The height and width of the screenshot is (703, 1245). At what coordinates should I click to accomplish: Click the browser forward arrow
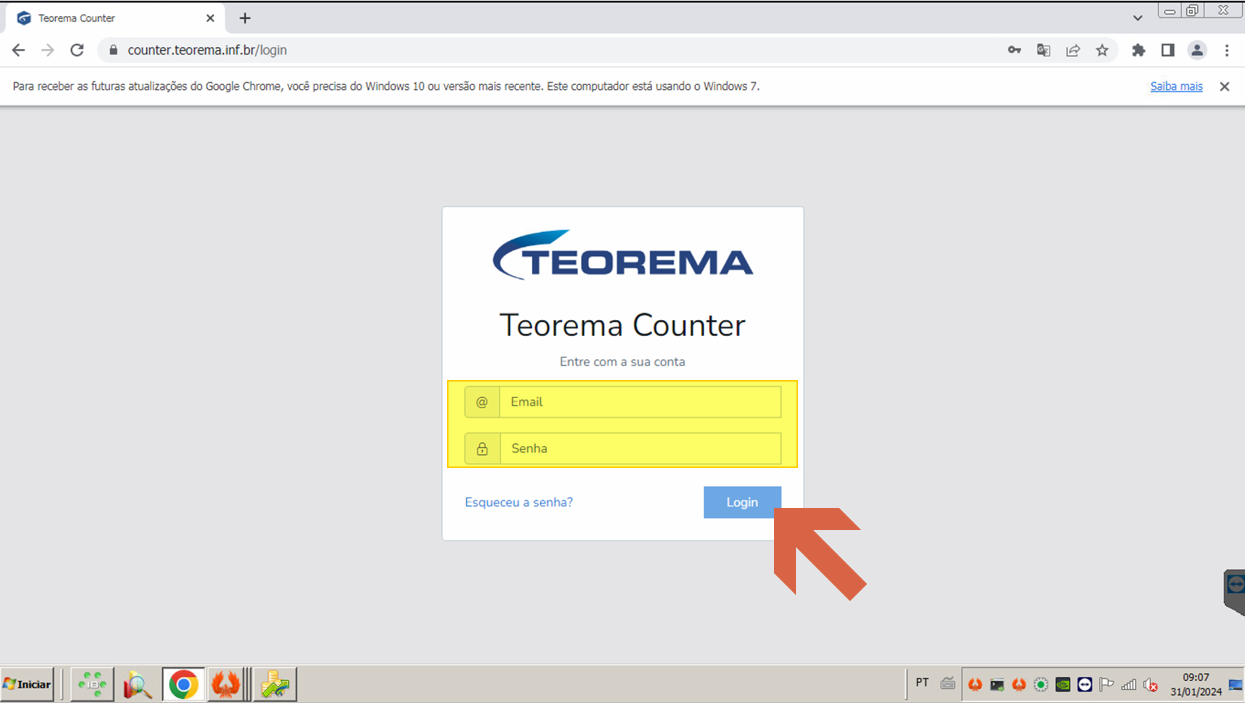(x=47, y=50)
